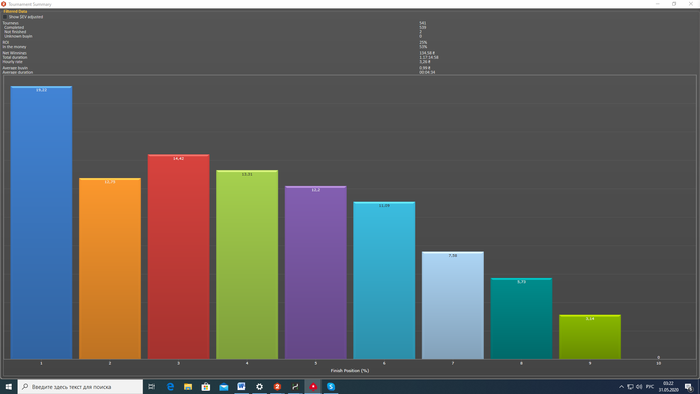
Task: Switch to the dark chart app in taskbar
Action: [x=295, y=386]
